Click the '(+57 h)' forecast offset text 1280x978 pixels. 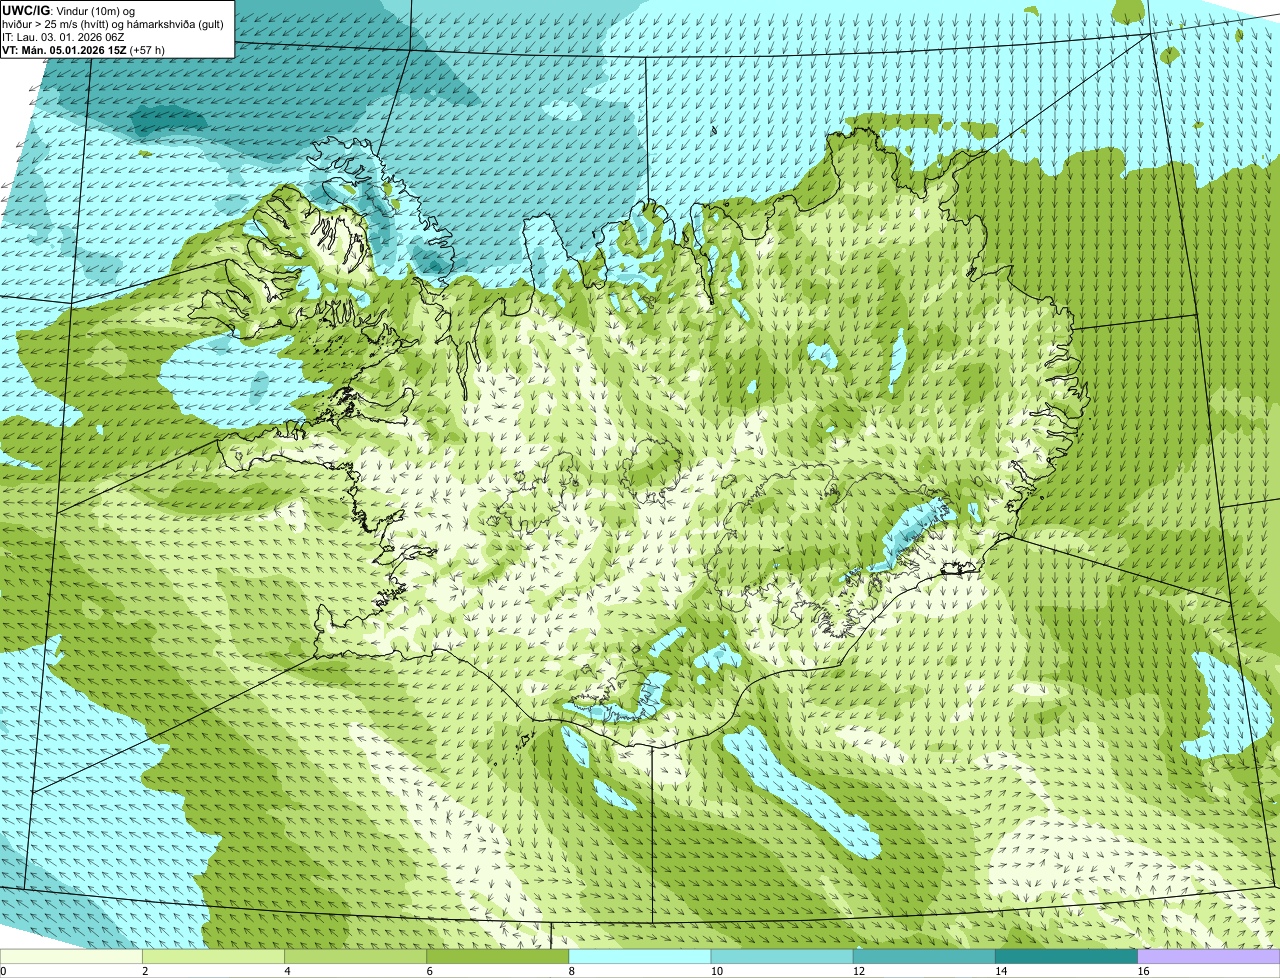pos(147,49)
